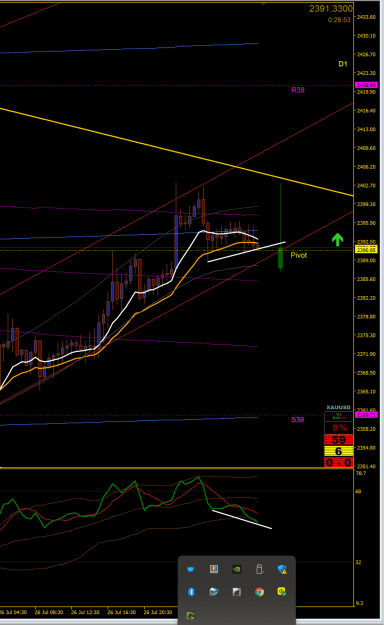The image size is (384, 625).
Task: Click the D1 timeframe label
Action: click(x=343, y=64)
